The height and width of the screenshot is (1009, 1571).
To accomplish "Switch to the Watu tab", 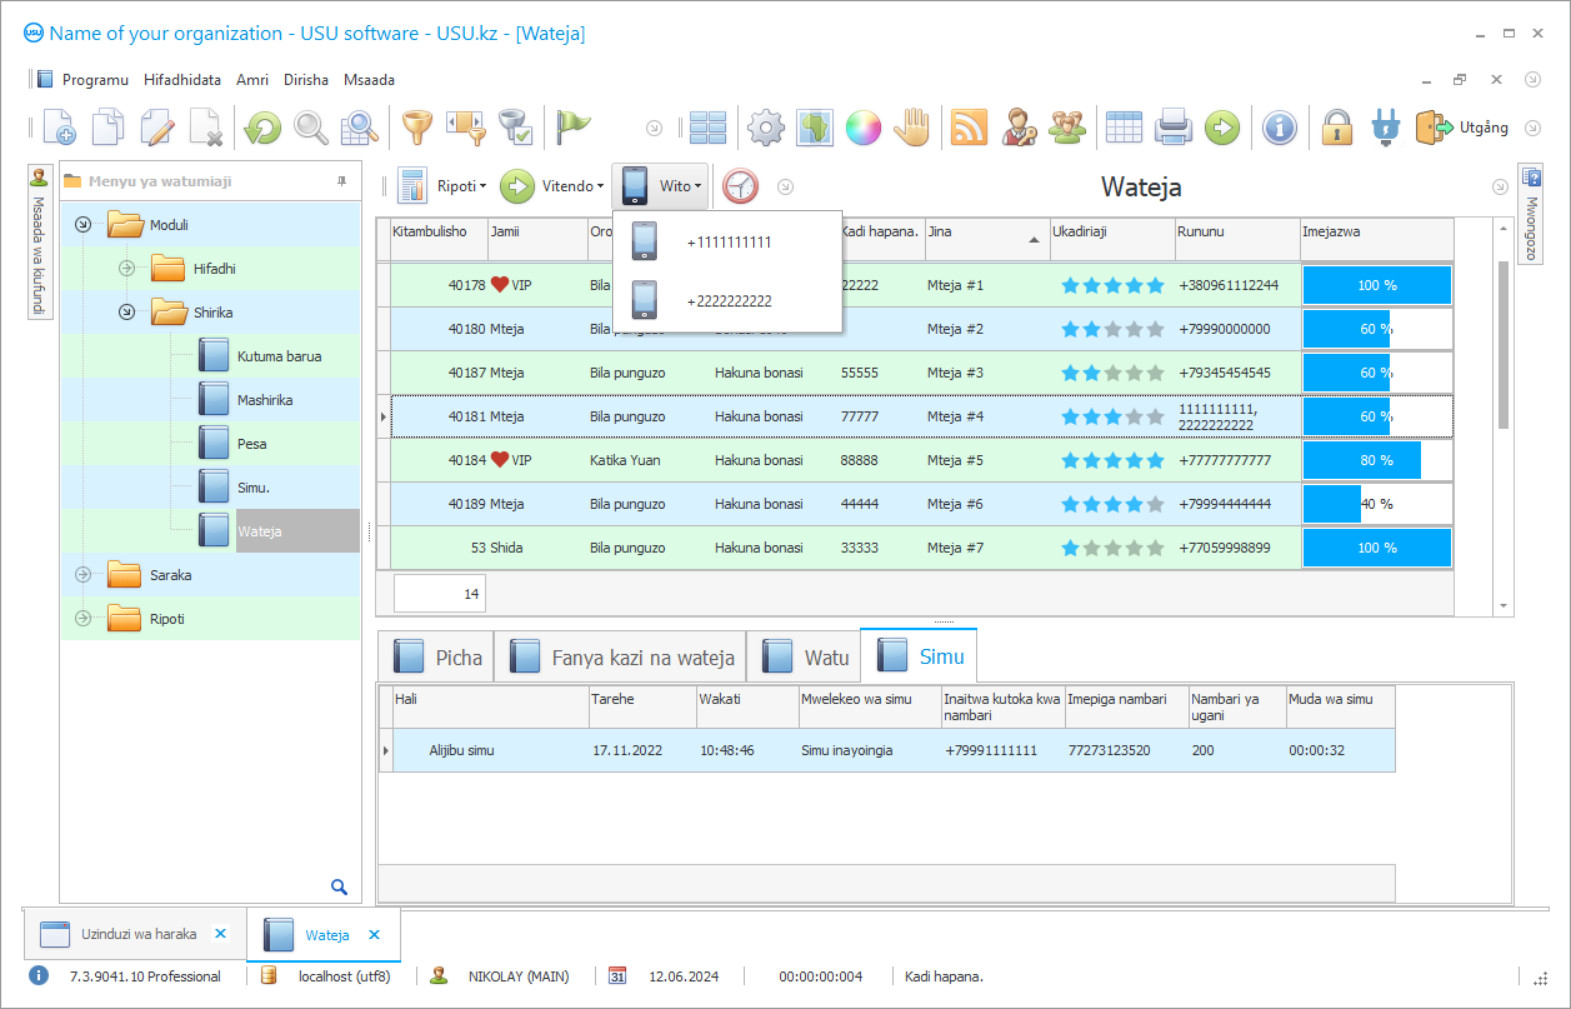I will click(x=805, y=657).
